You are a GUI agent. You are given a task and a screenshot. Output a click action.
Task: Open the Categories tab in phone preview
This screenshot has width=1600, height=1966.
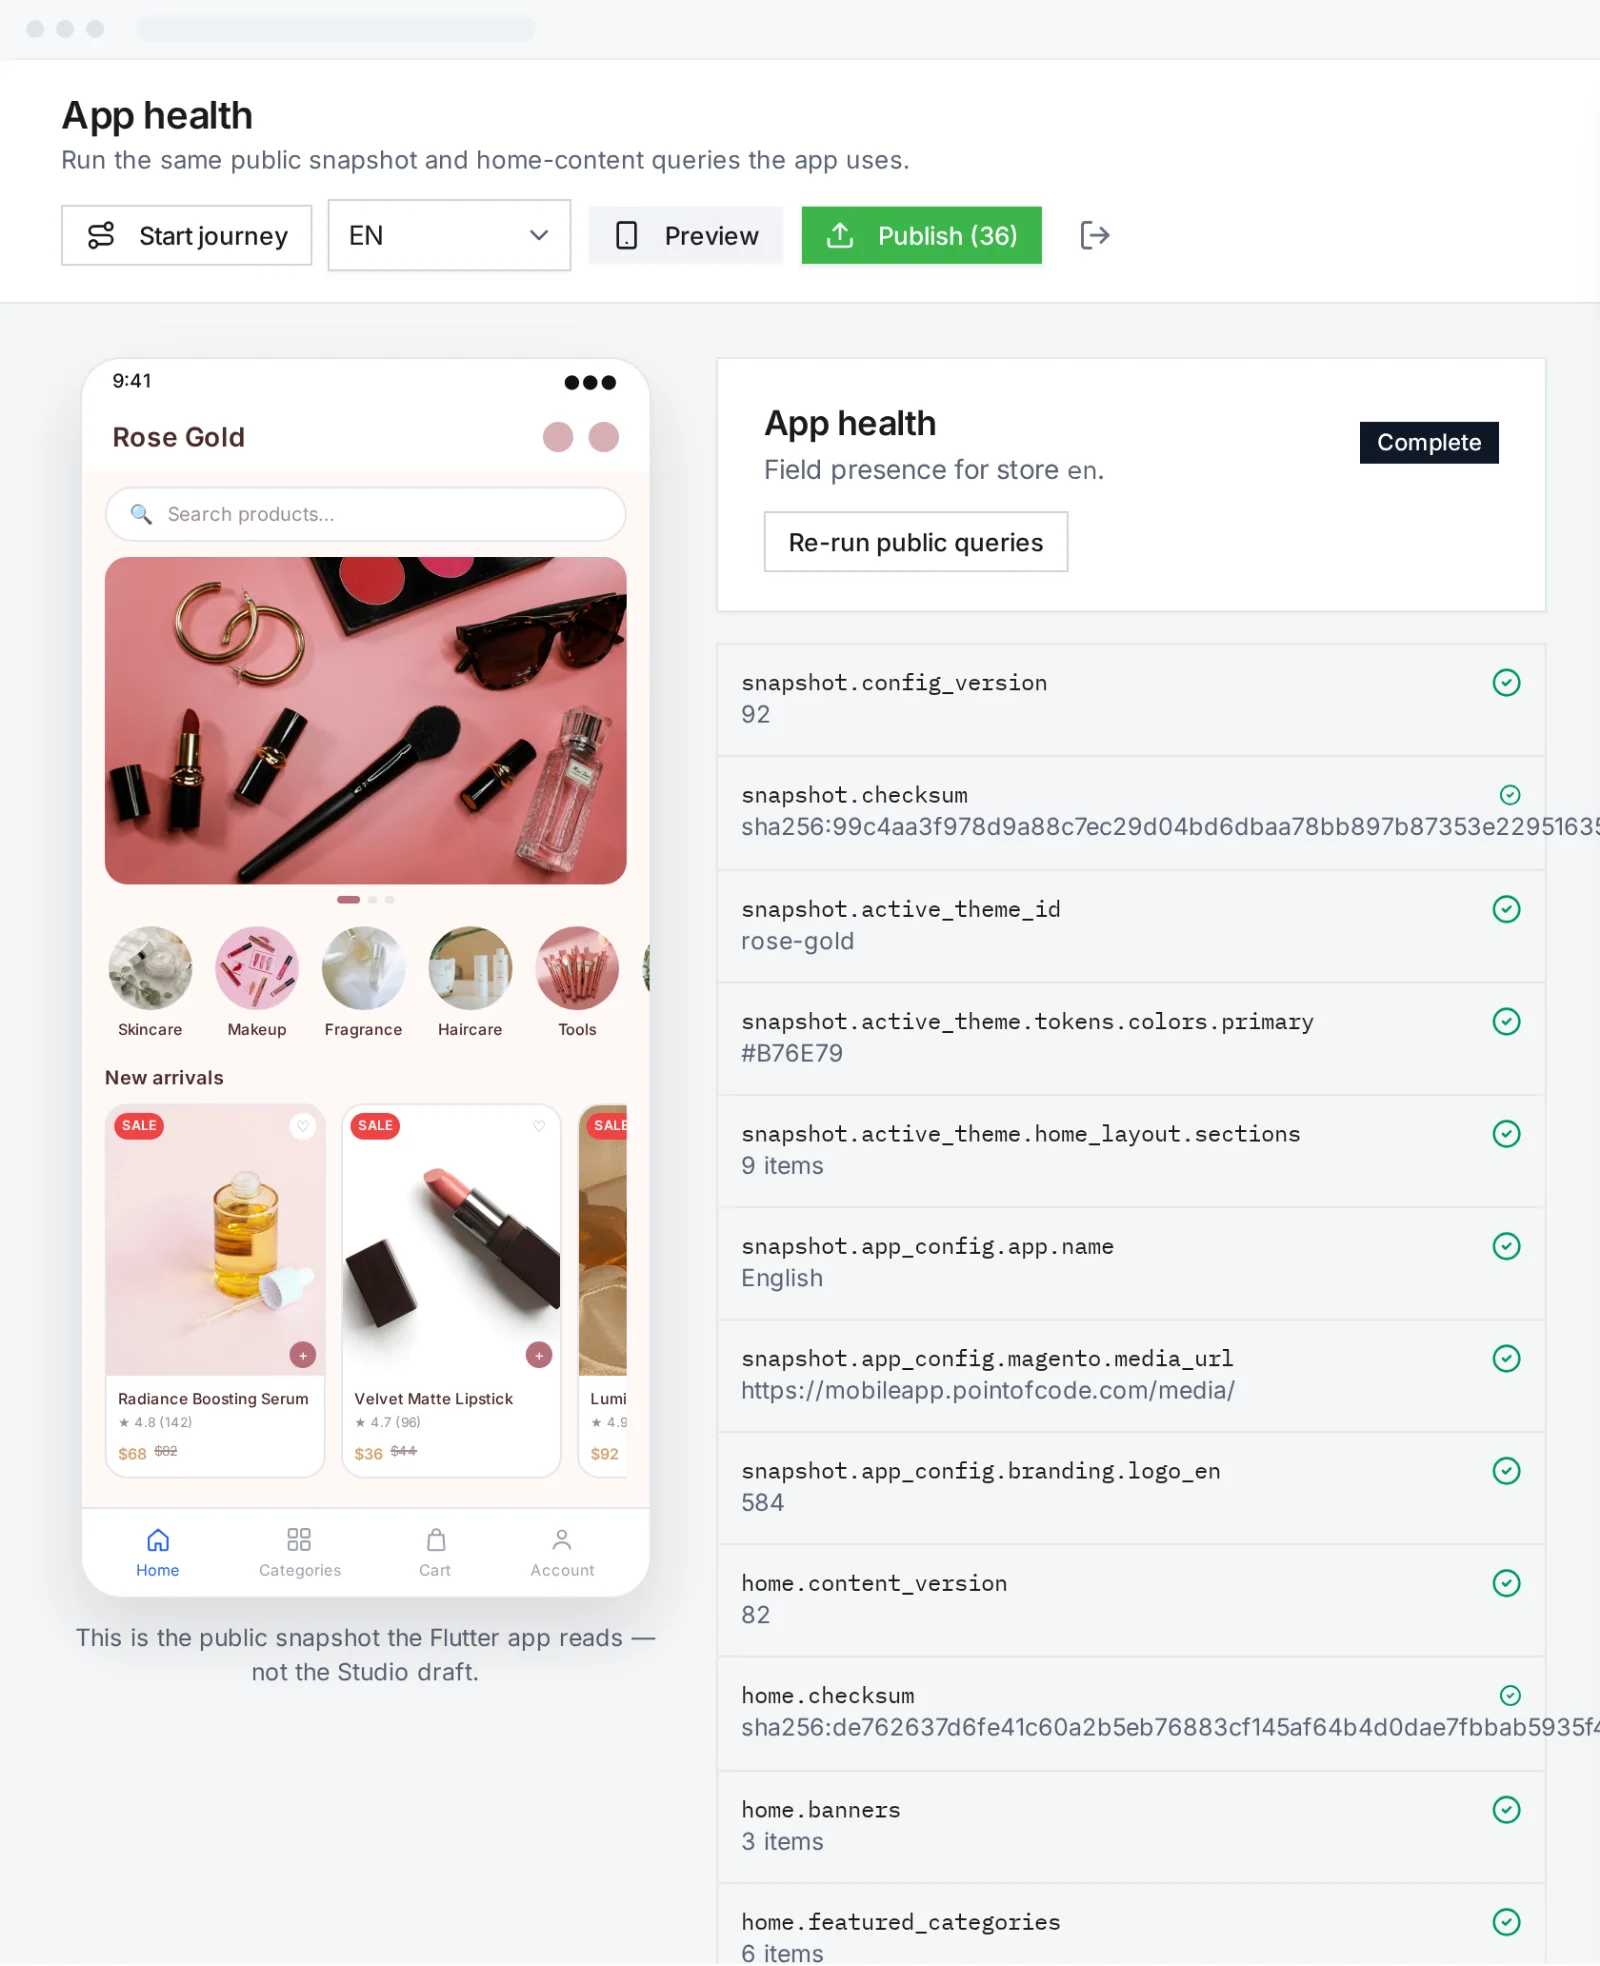(299, 1553)
